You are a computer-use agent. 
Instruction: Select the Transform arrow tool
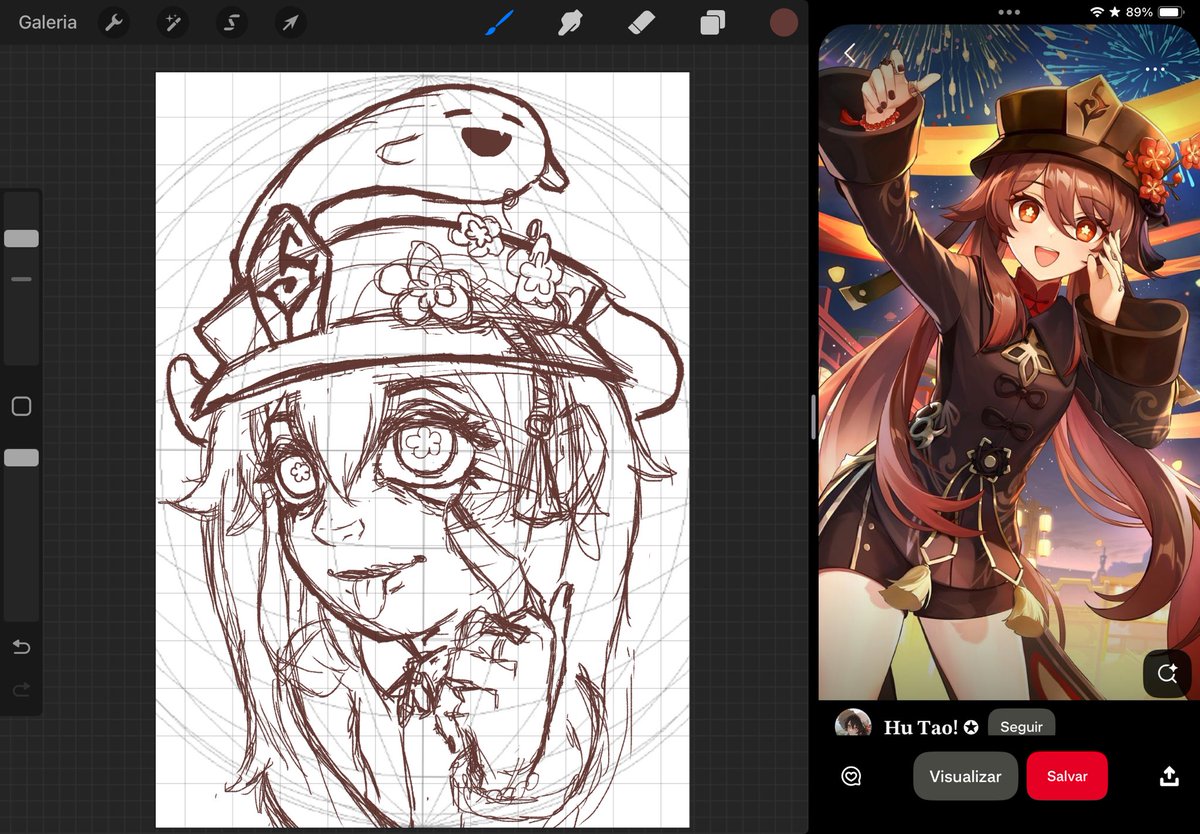point(291,22)
